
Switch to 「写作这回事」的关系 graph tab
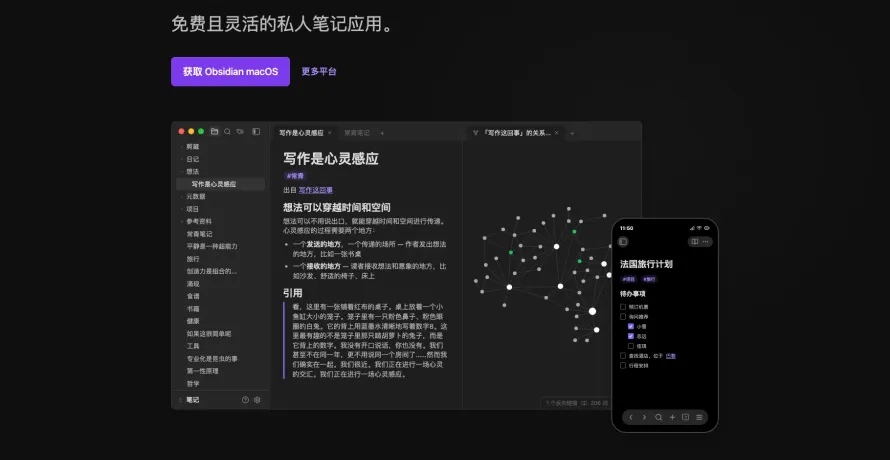pyautogui.click(x=517, y=133)
